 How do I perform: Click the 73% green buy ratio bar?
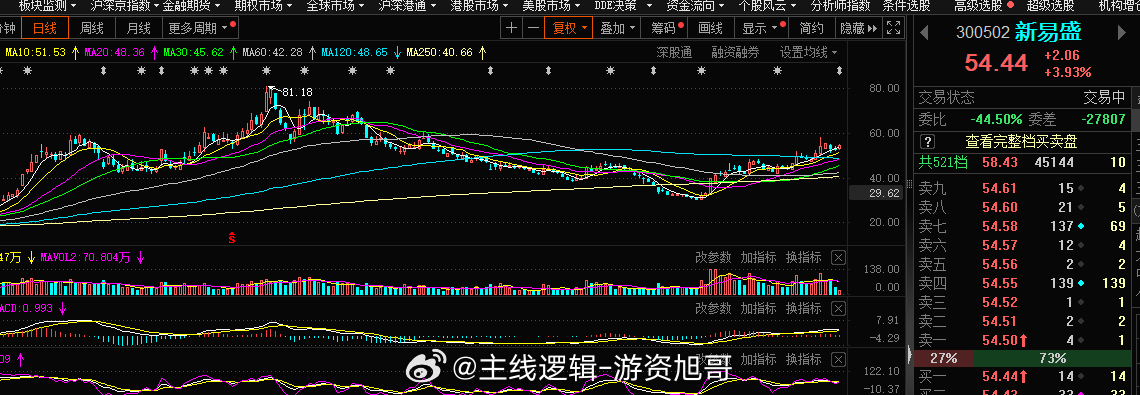(x=1052, y=358)
